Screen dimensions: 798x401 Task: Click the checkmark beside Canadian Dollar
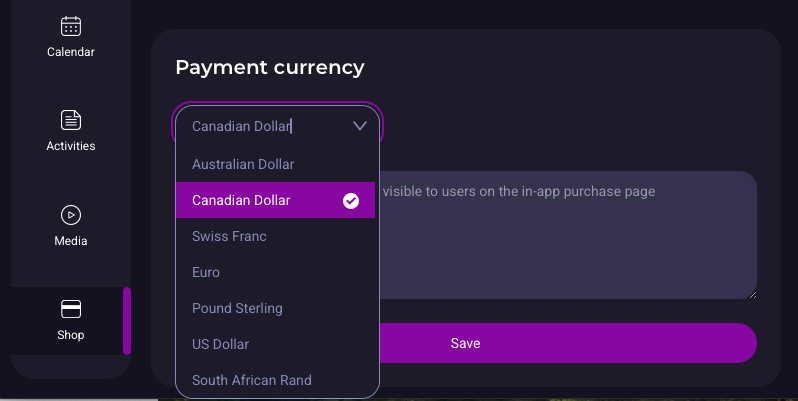click(351, 200)
